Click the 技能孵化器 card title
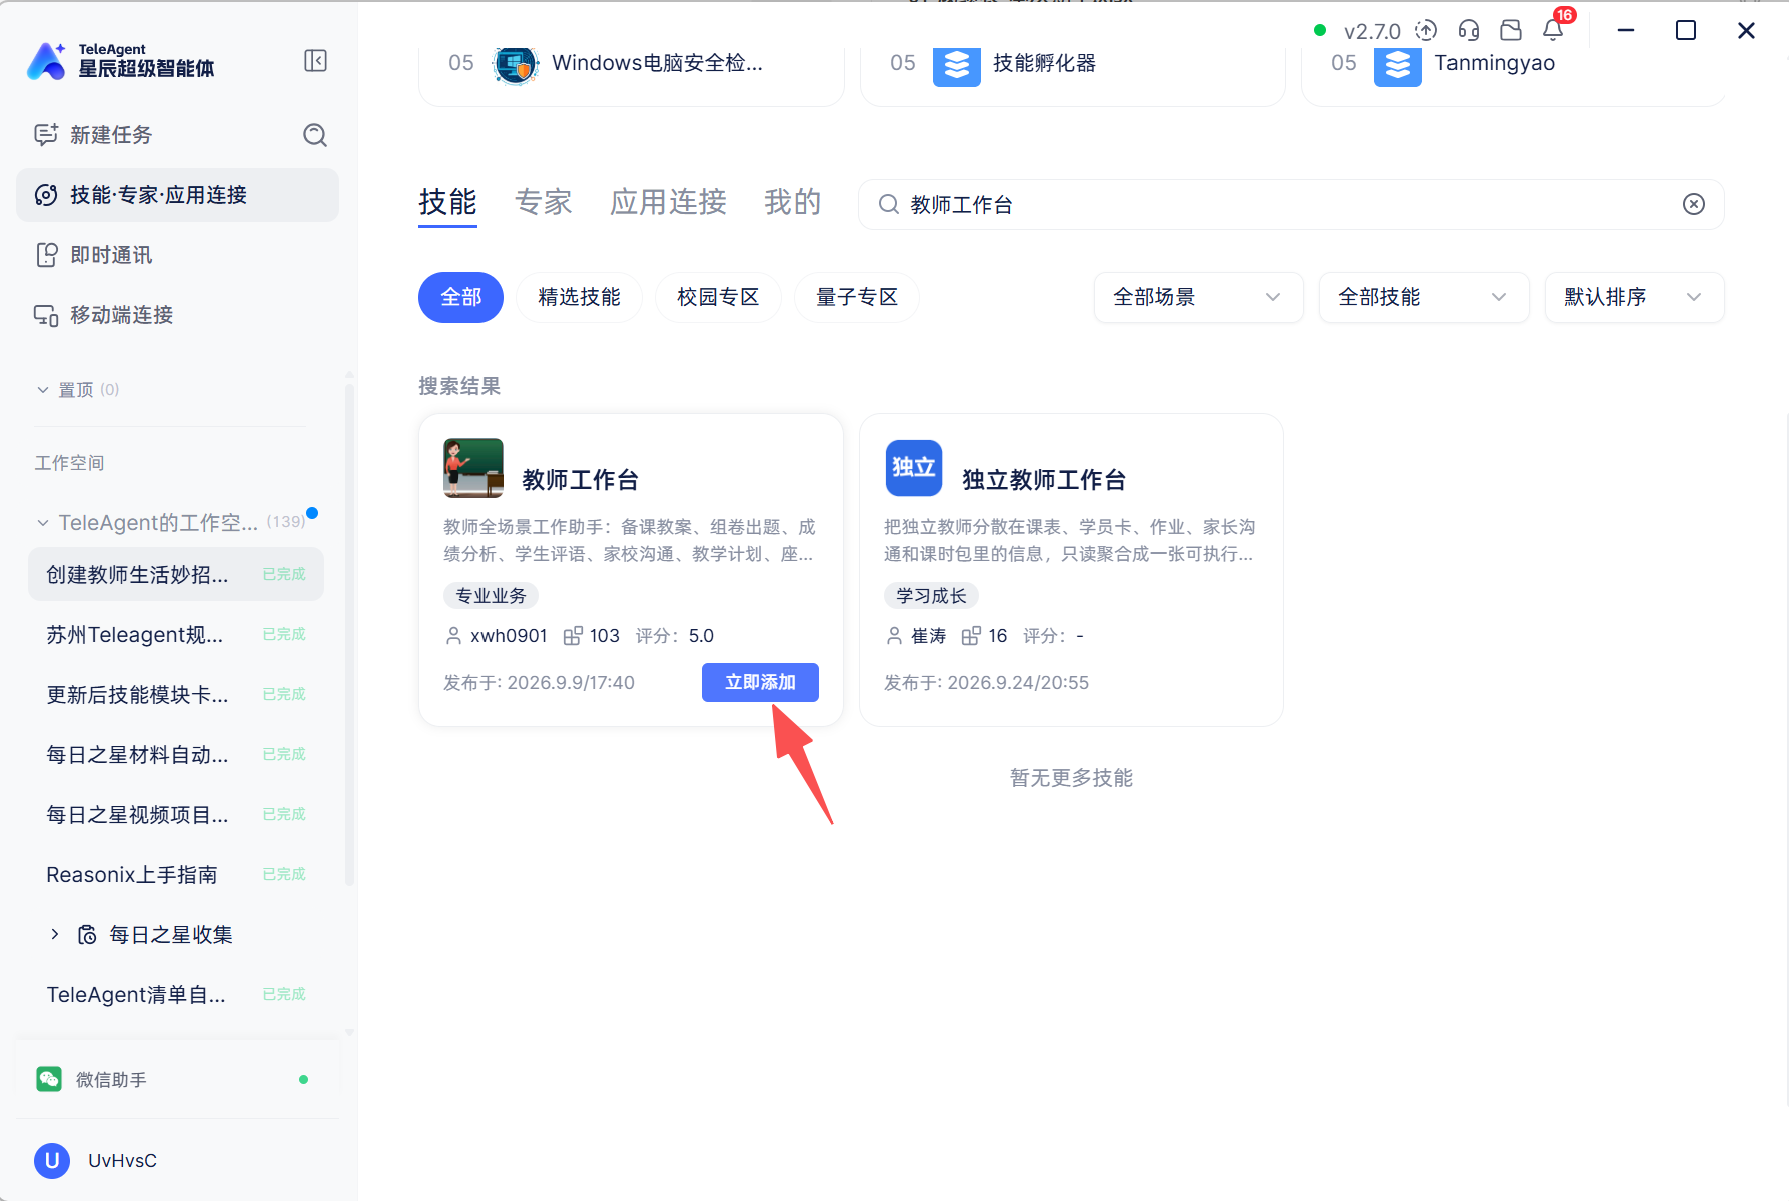Image resolution: width=1789 pixels, height=1201 pixels. coord(1044,63)
